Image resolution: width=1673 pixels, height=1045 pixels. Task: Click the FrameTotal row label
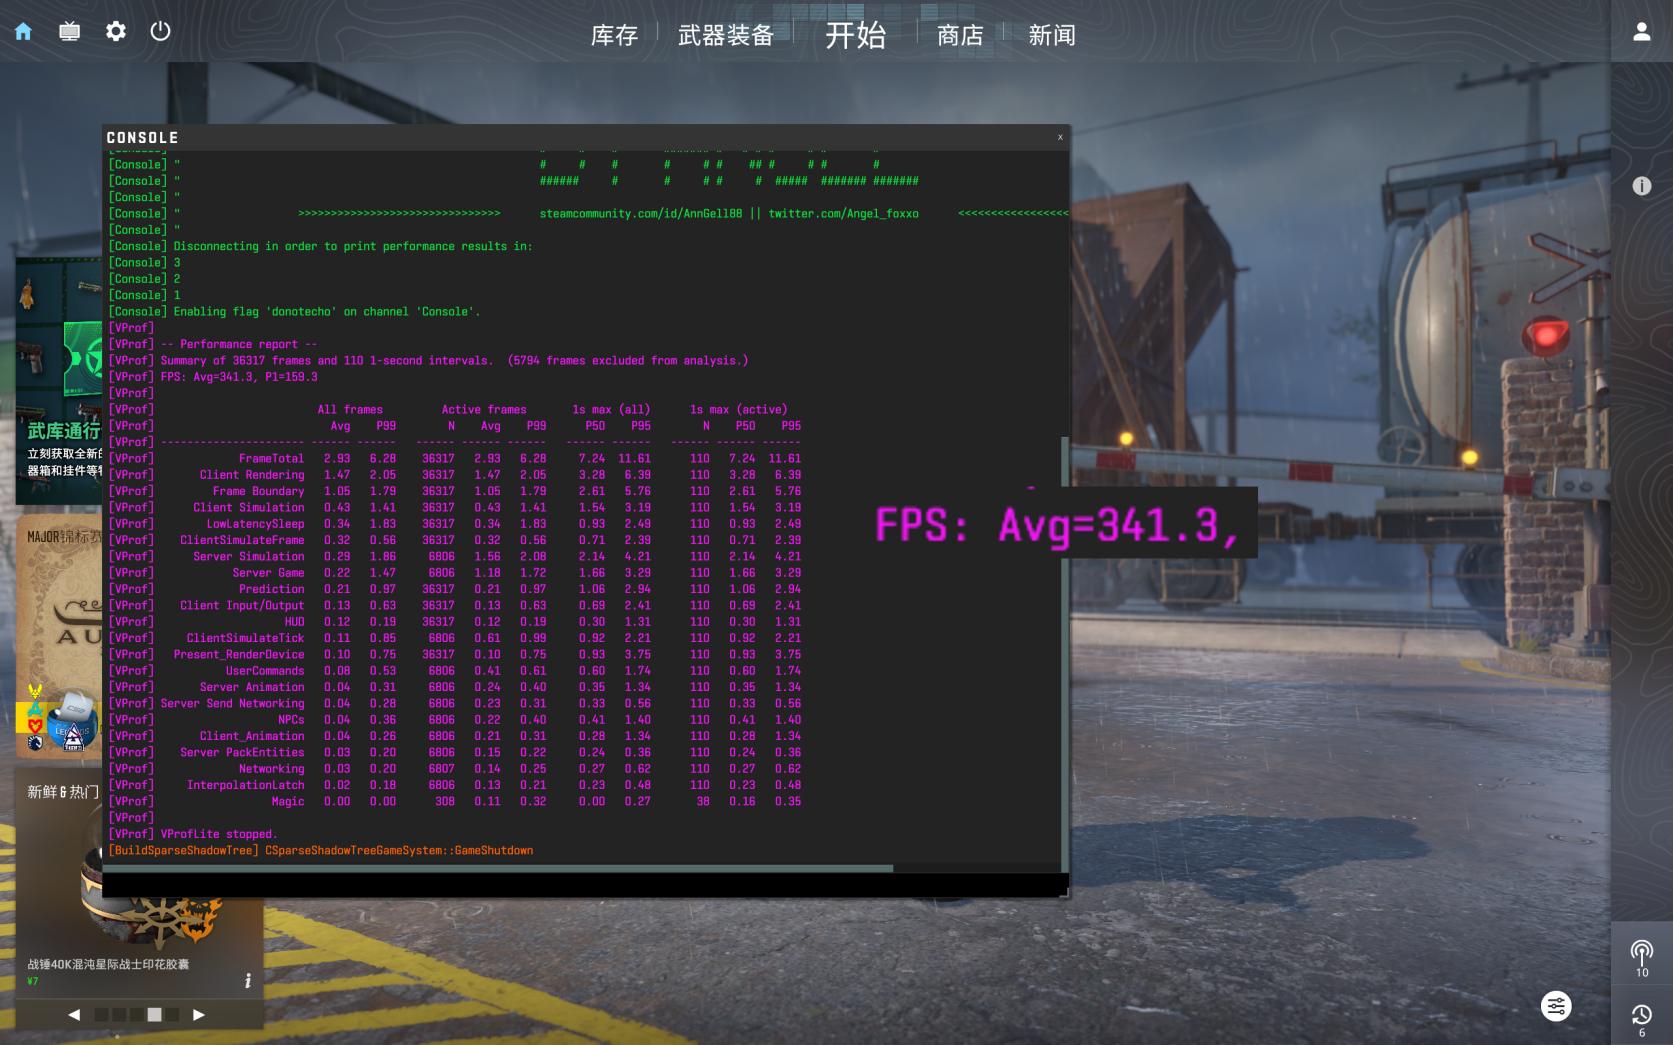coord(271,459)
